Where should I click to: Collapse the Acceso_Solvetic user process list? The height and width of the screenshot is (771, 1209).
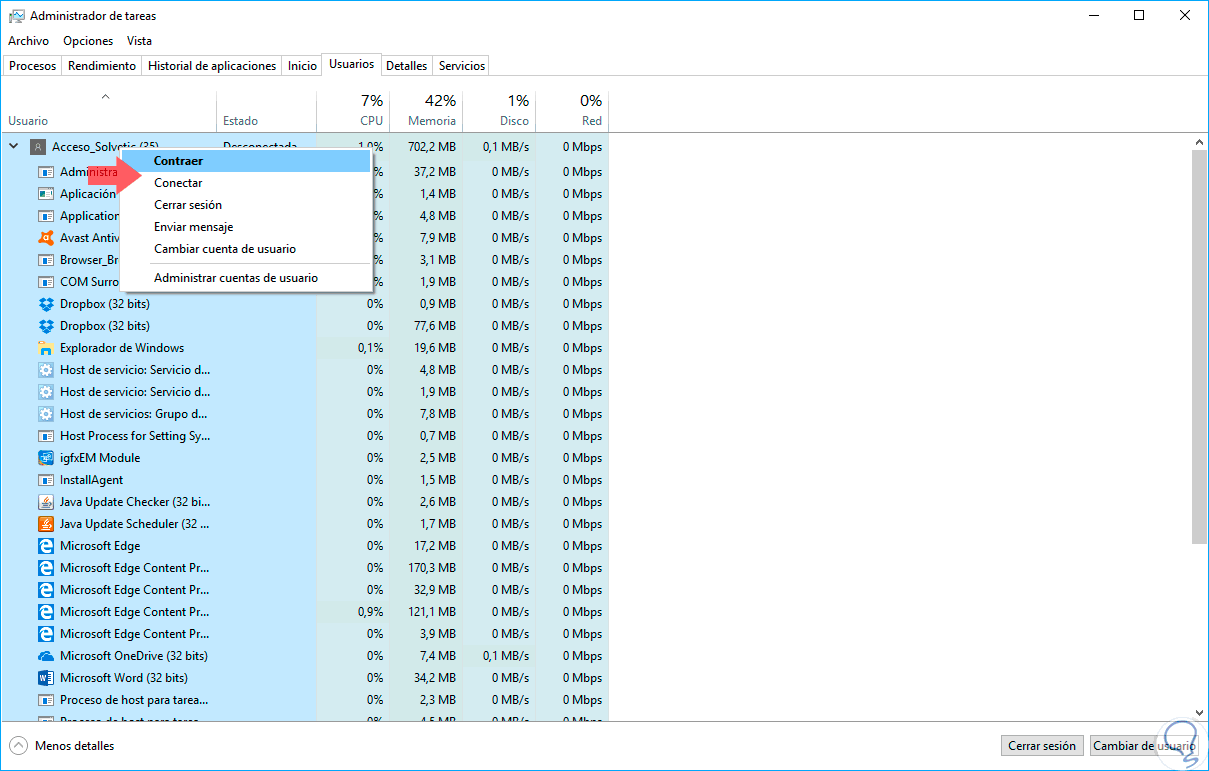tap(14, 146)
